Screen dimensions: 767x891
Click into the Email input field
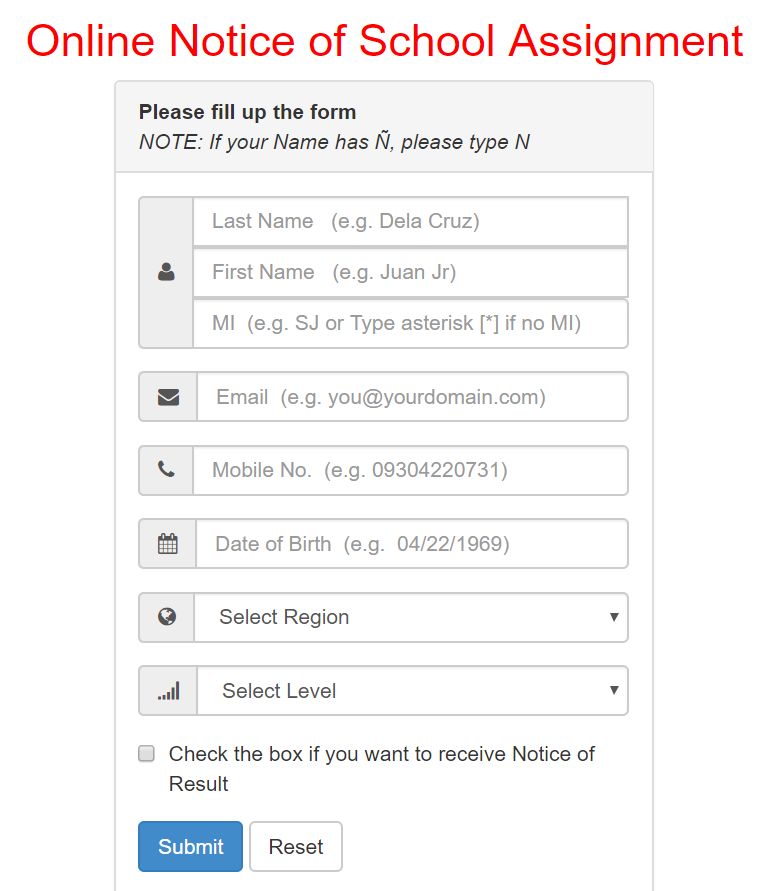coord(412,397)
